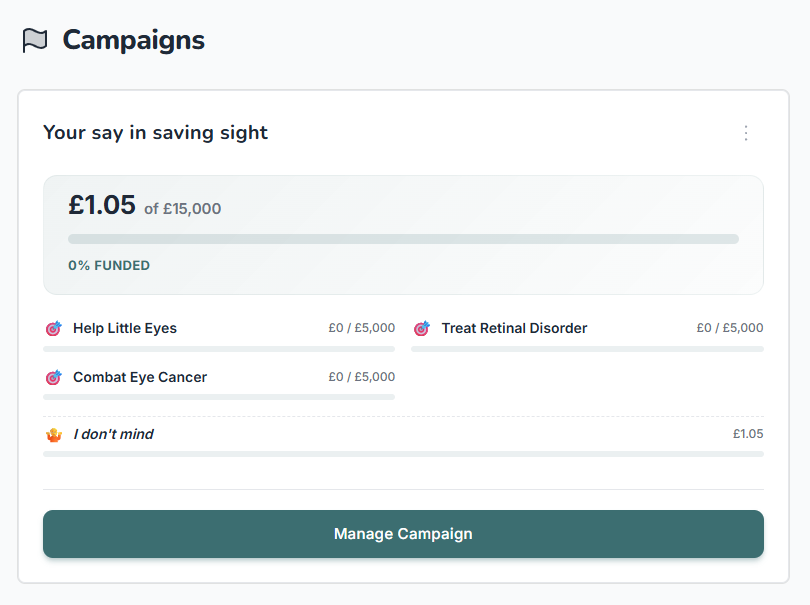Click target icon beside Treat Retinal Disorder
Screen dimensions: 810x605
coord(422,328)
